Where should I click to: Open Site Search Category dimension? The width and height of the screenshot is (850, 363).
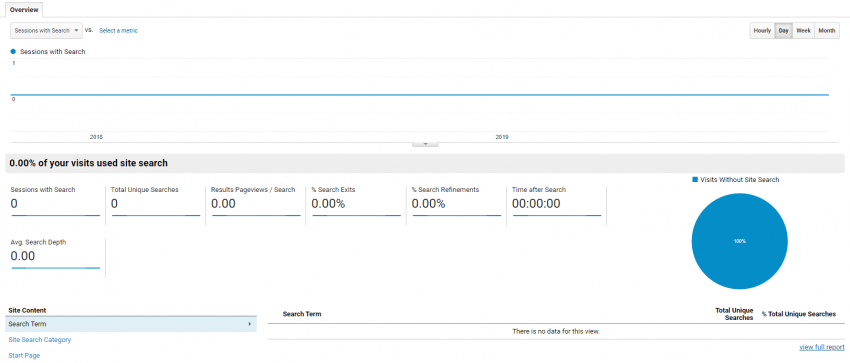(40, 340)
